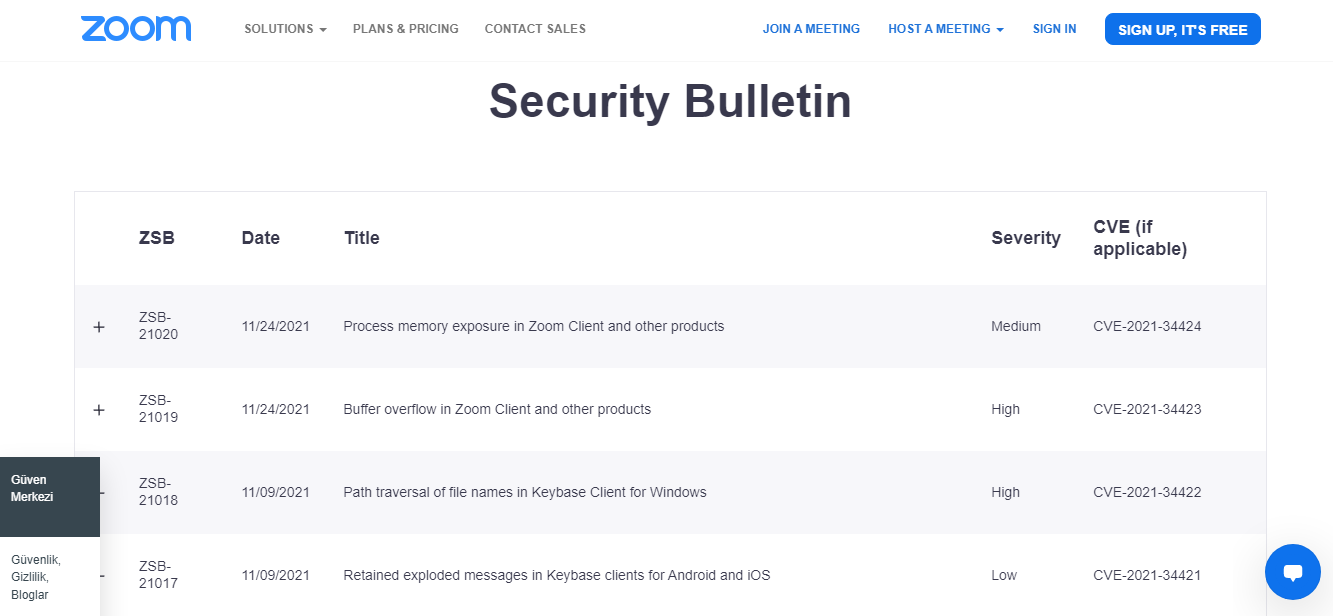
Task: Click the Medium severity cell
Action: (x=1016, y=326)
